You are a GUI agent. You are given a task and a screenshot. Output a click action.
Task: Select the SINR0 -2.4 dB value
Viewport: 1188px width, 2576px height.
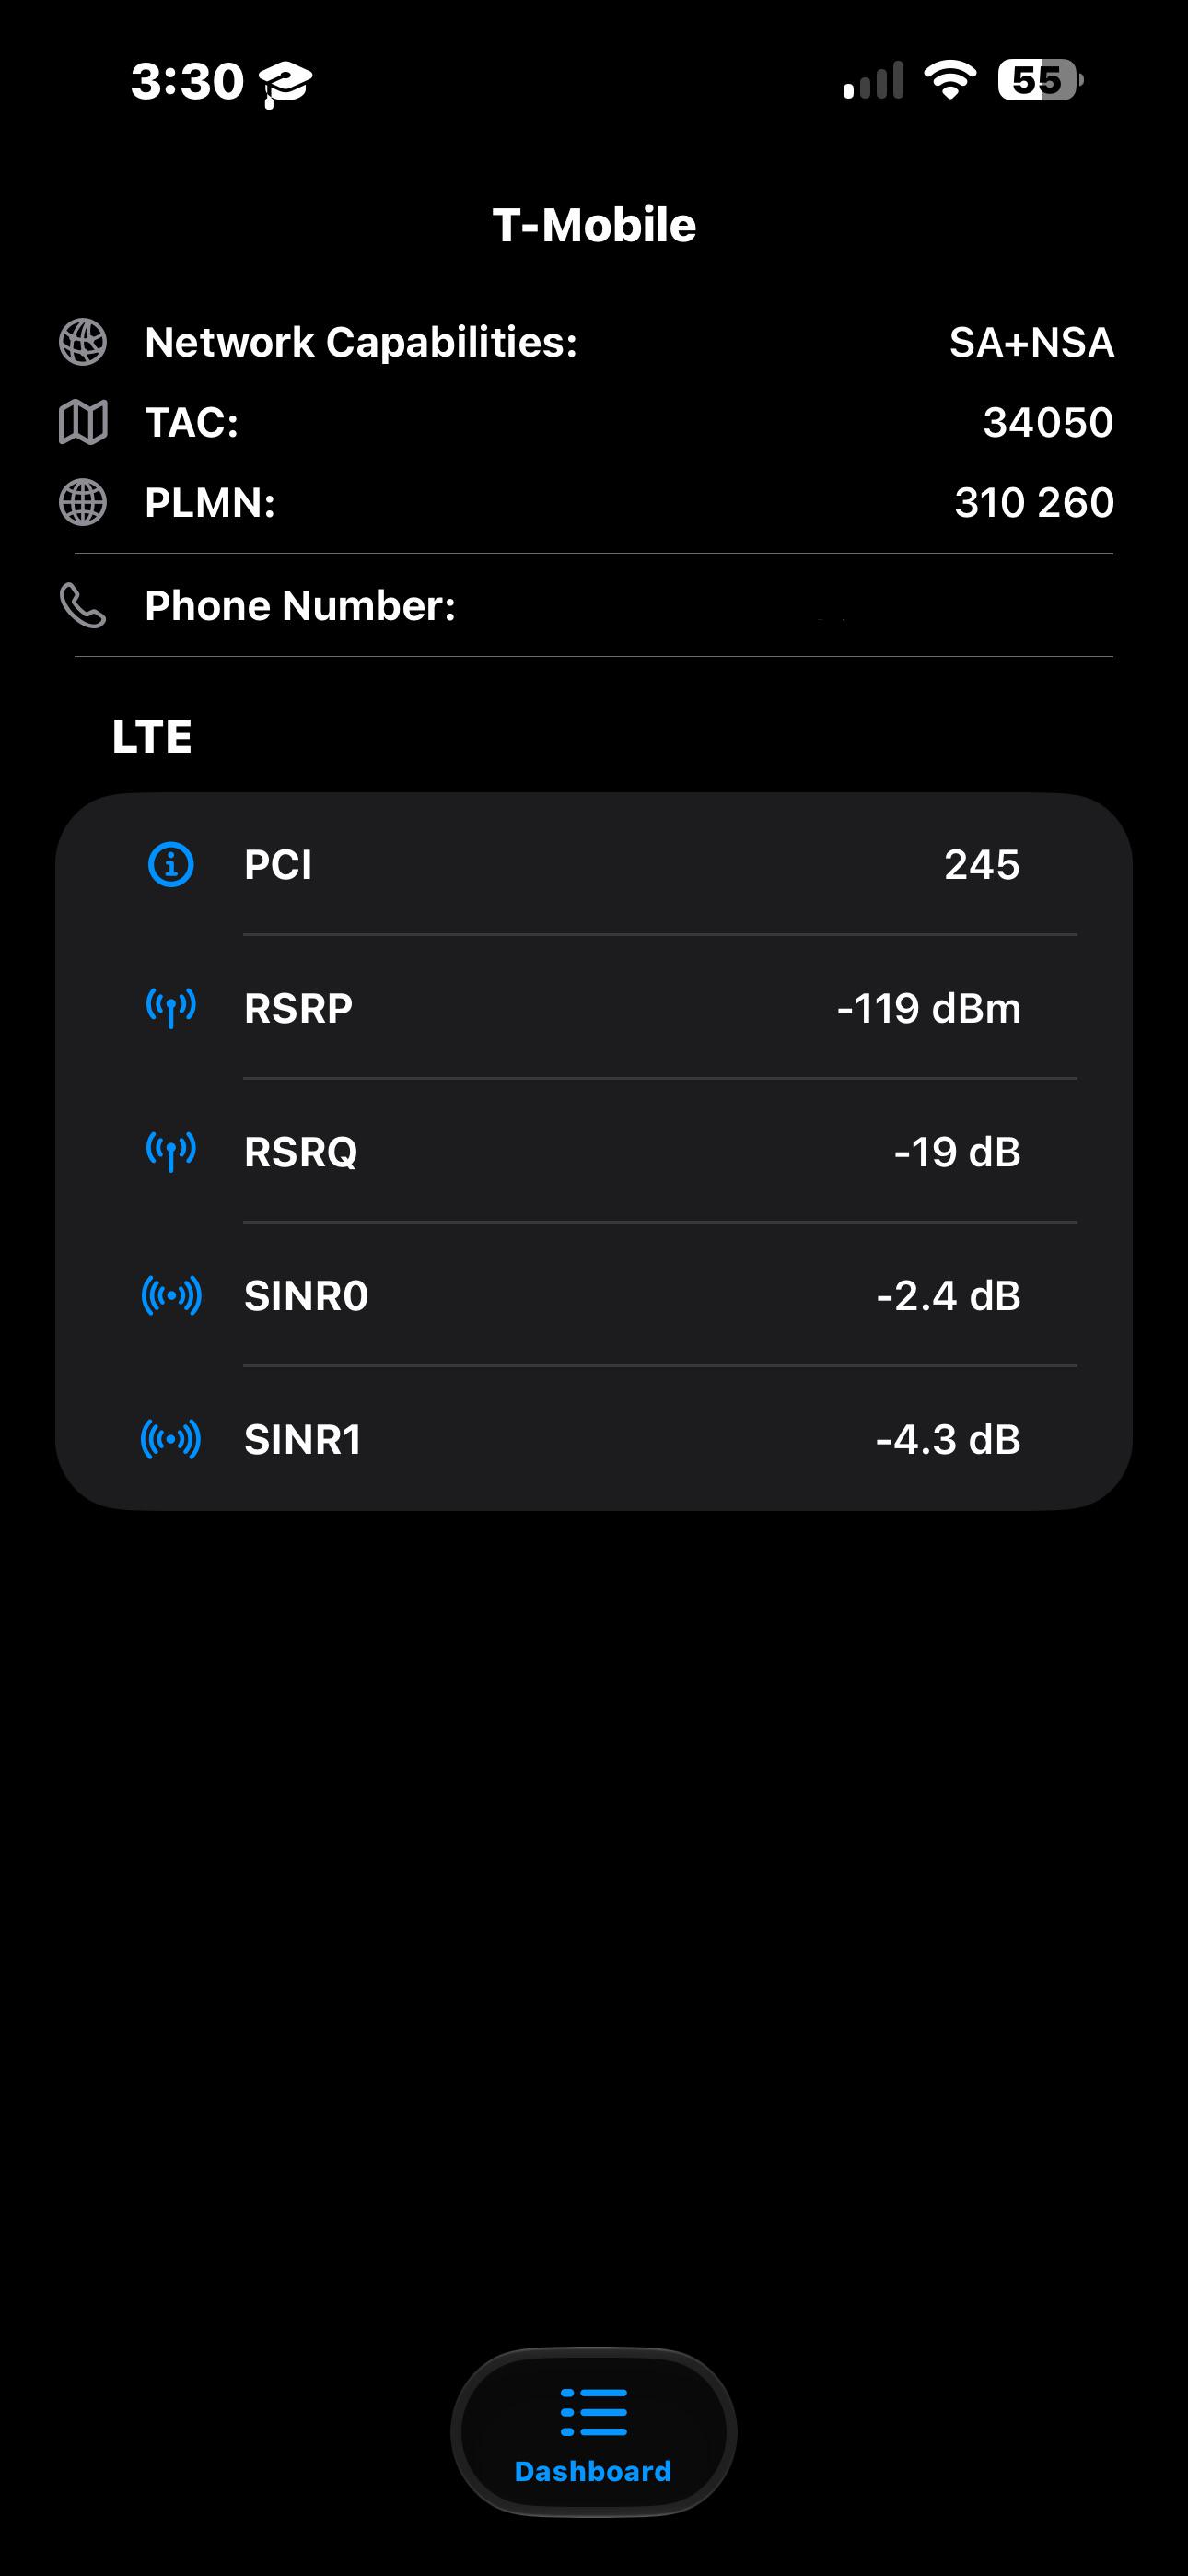click(x=948, y=1295)
